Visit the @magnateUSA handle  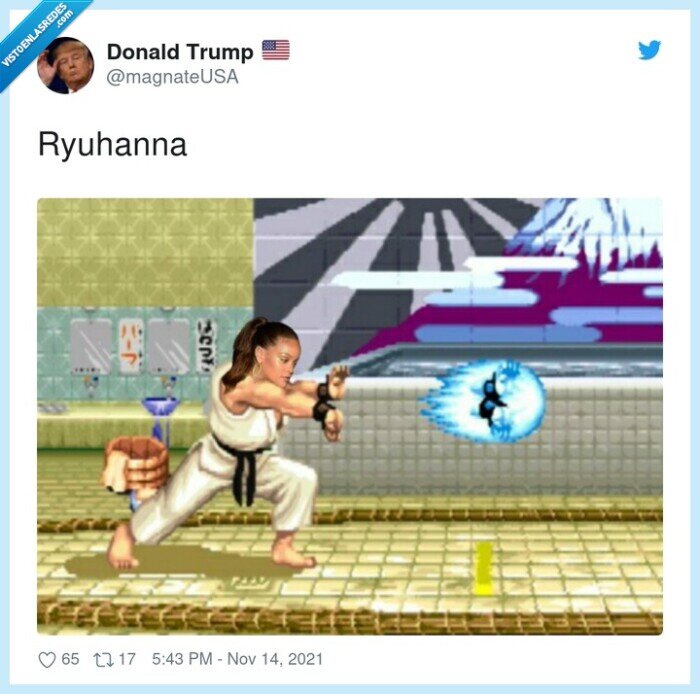pyautogui.click(x=172, y=77)
